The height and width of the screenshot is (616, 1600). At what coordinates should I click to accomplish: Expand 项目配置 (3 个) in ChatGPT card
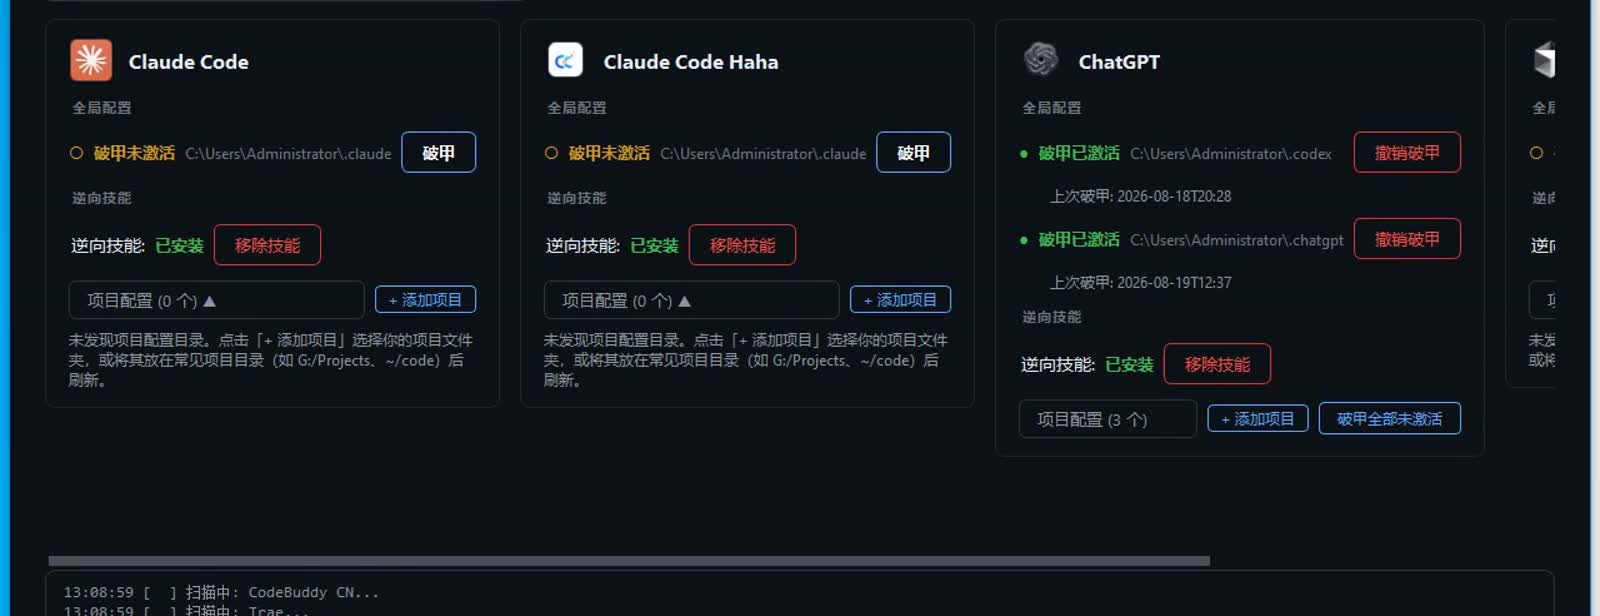click(x=1108, y=419)
